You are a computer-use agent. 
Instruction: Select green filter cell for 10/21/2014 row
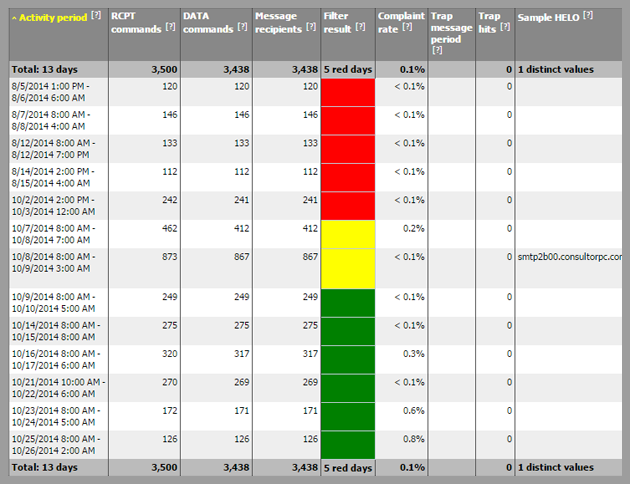tap(348, 388)
